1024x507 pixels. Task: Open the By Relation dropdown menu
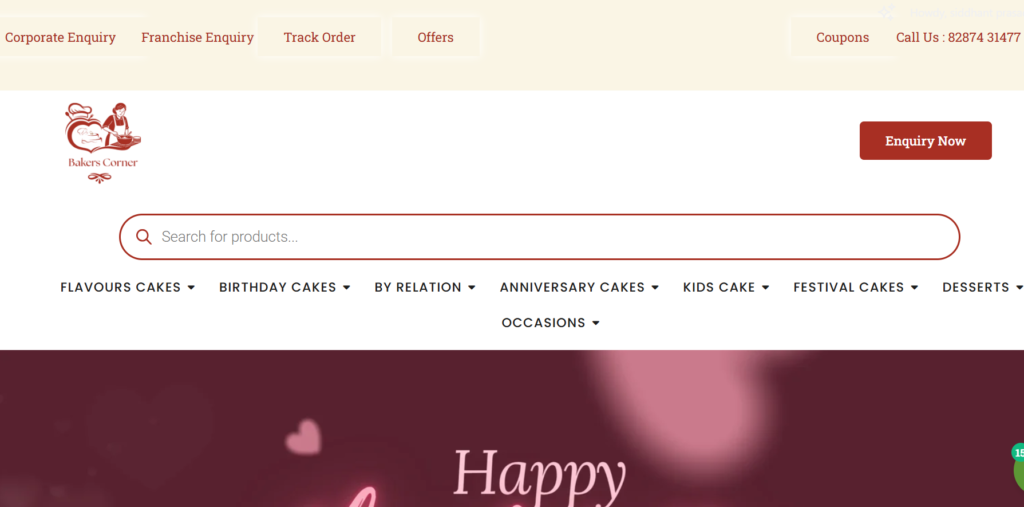pyautogui.click(x=425, y=287)
